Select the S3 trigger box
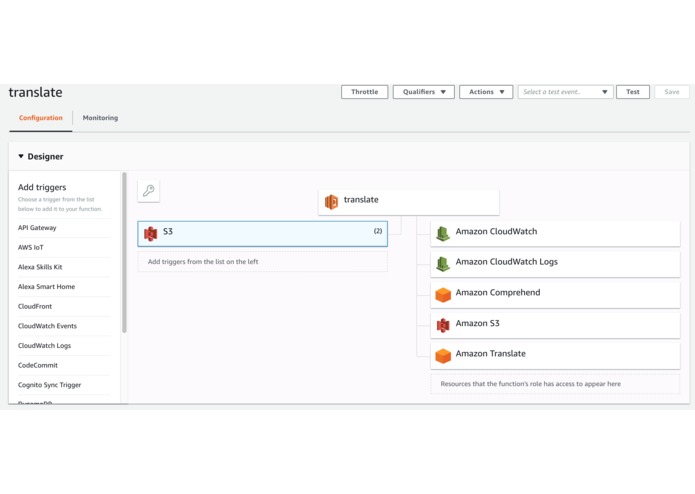 point(262,233)
